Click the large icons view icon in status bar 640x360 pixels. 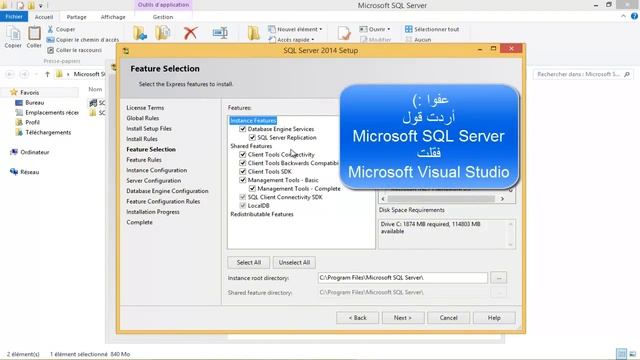(x=633, y=354)
